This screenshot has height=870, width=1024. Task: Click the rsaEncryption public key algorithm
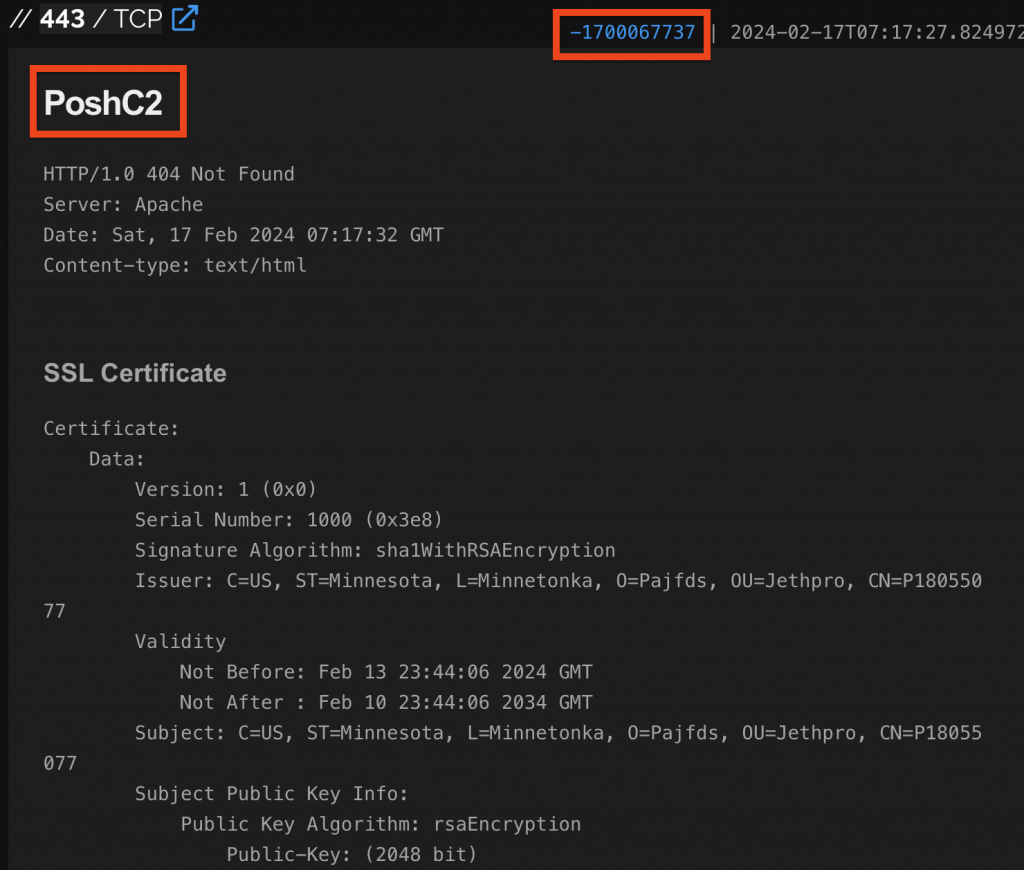coord(506,824)
